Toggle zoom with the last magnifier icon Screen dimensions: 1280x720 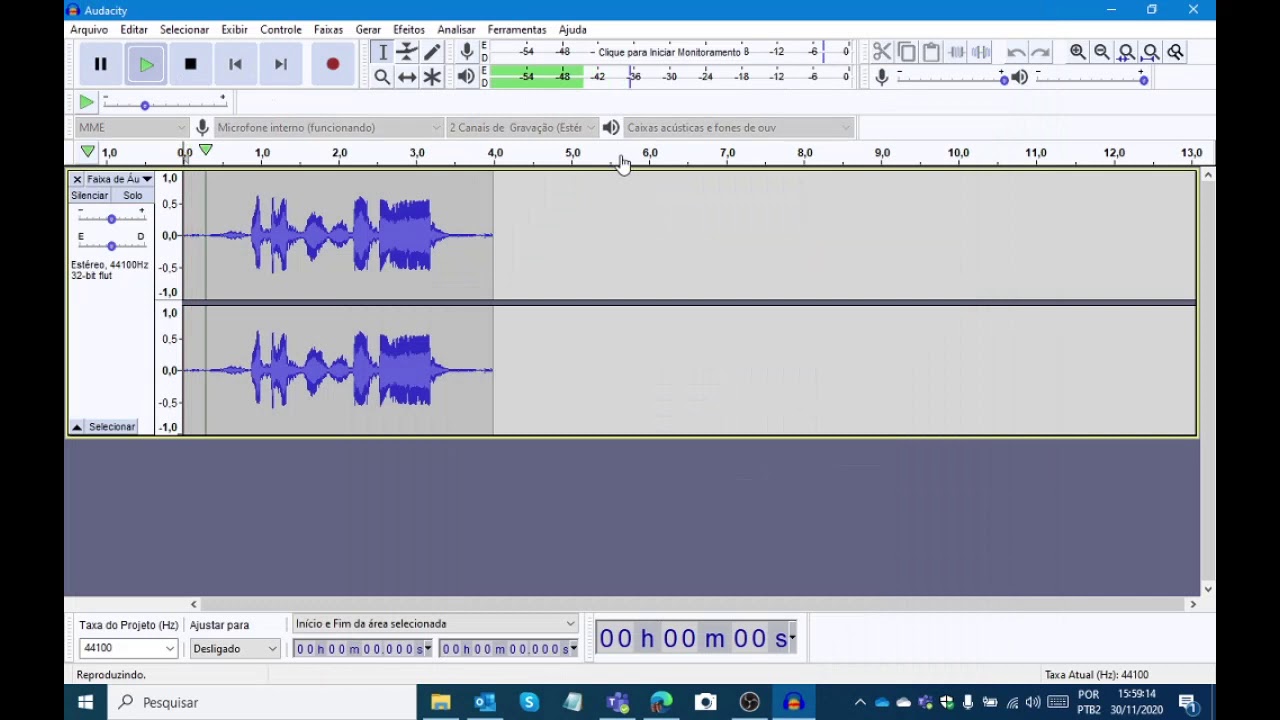coord(1176,52)
